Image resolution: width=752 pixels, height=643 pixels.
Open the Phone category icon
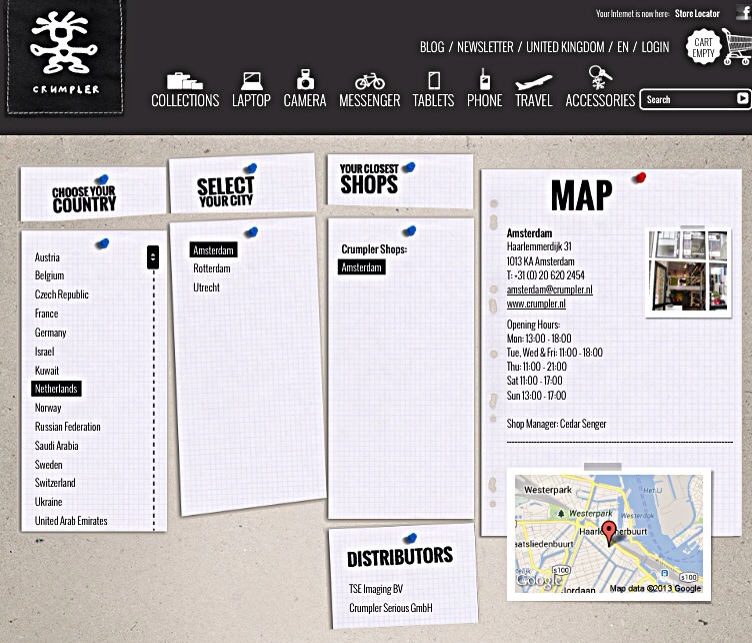point(484,79)
